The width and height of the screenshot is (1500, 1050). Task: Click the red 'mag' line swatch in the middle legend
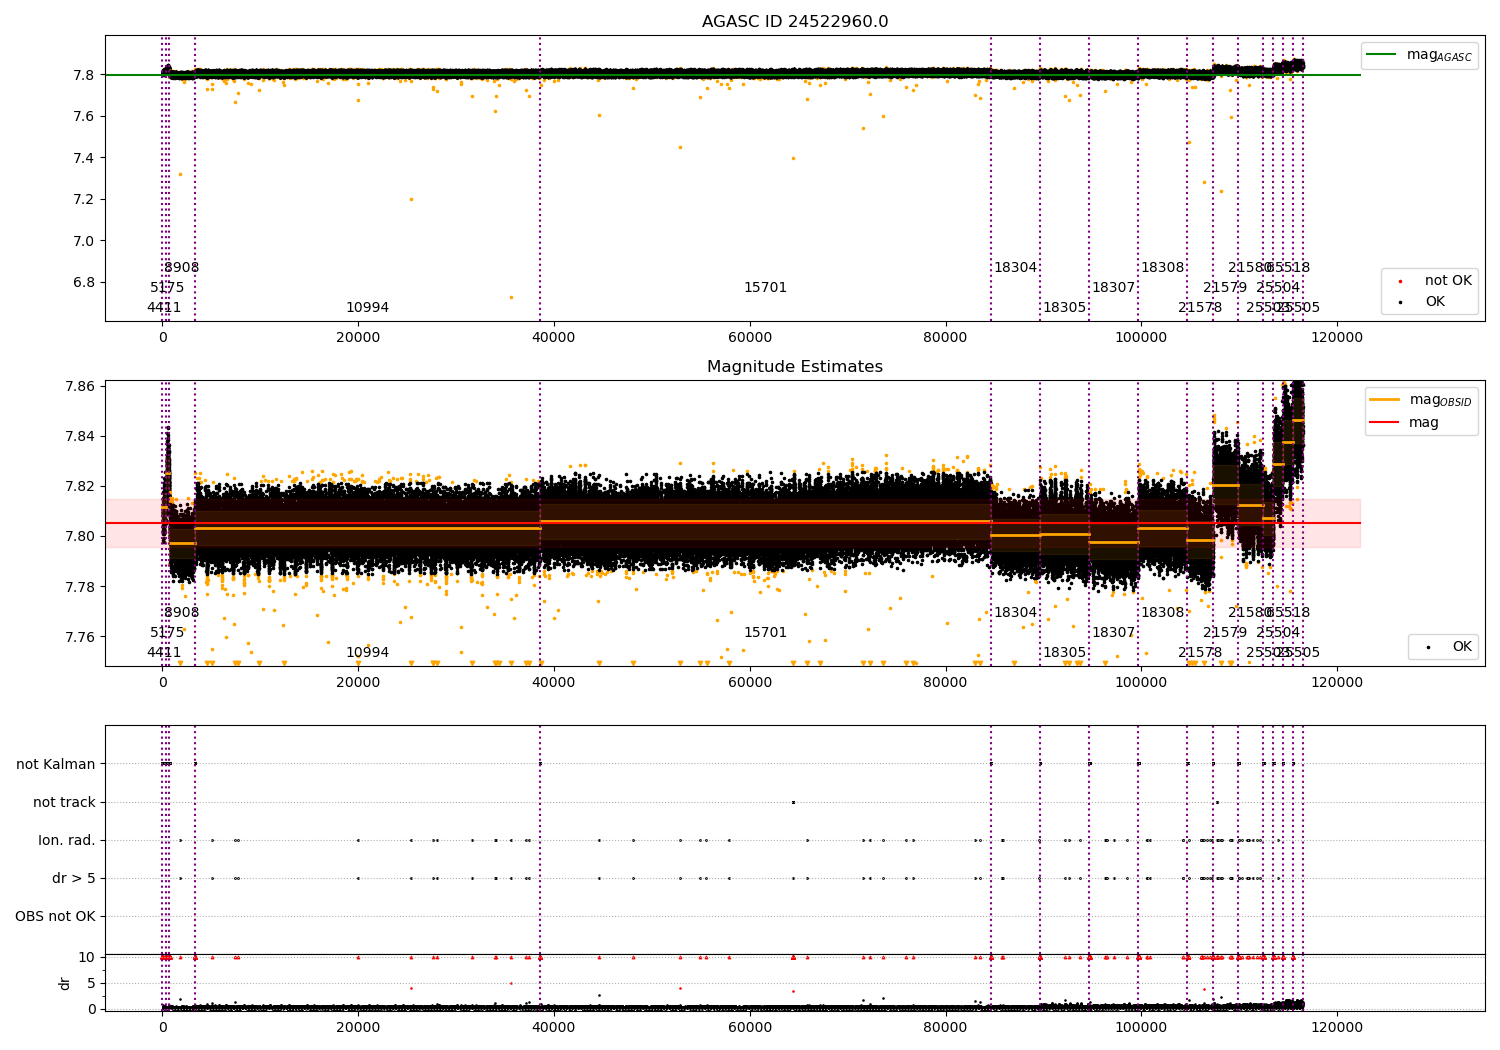[1384, 422]
